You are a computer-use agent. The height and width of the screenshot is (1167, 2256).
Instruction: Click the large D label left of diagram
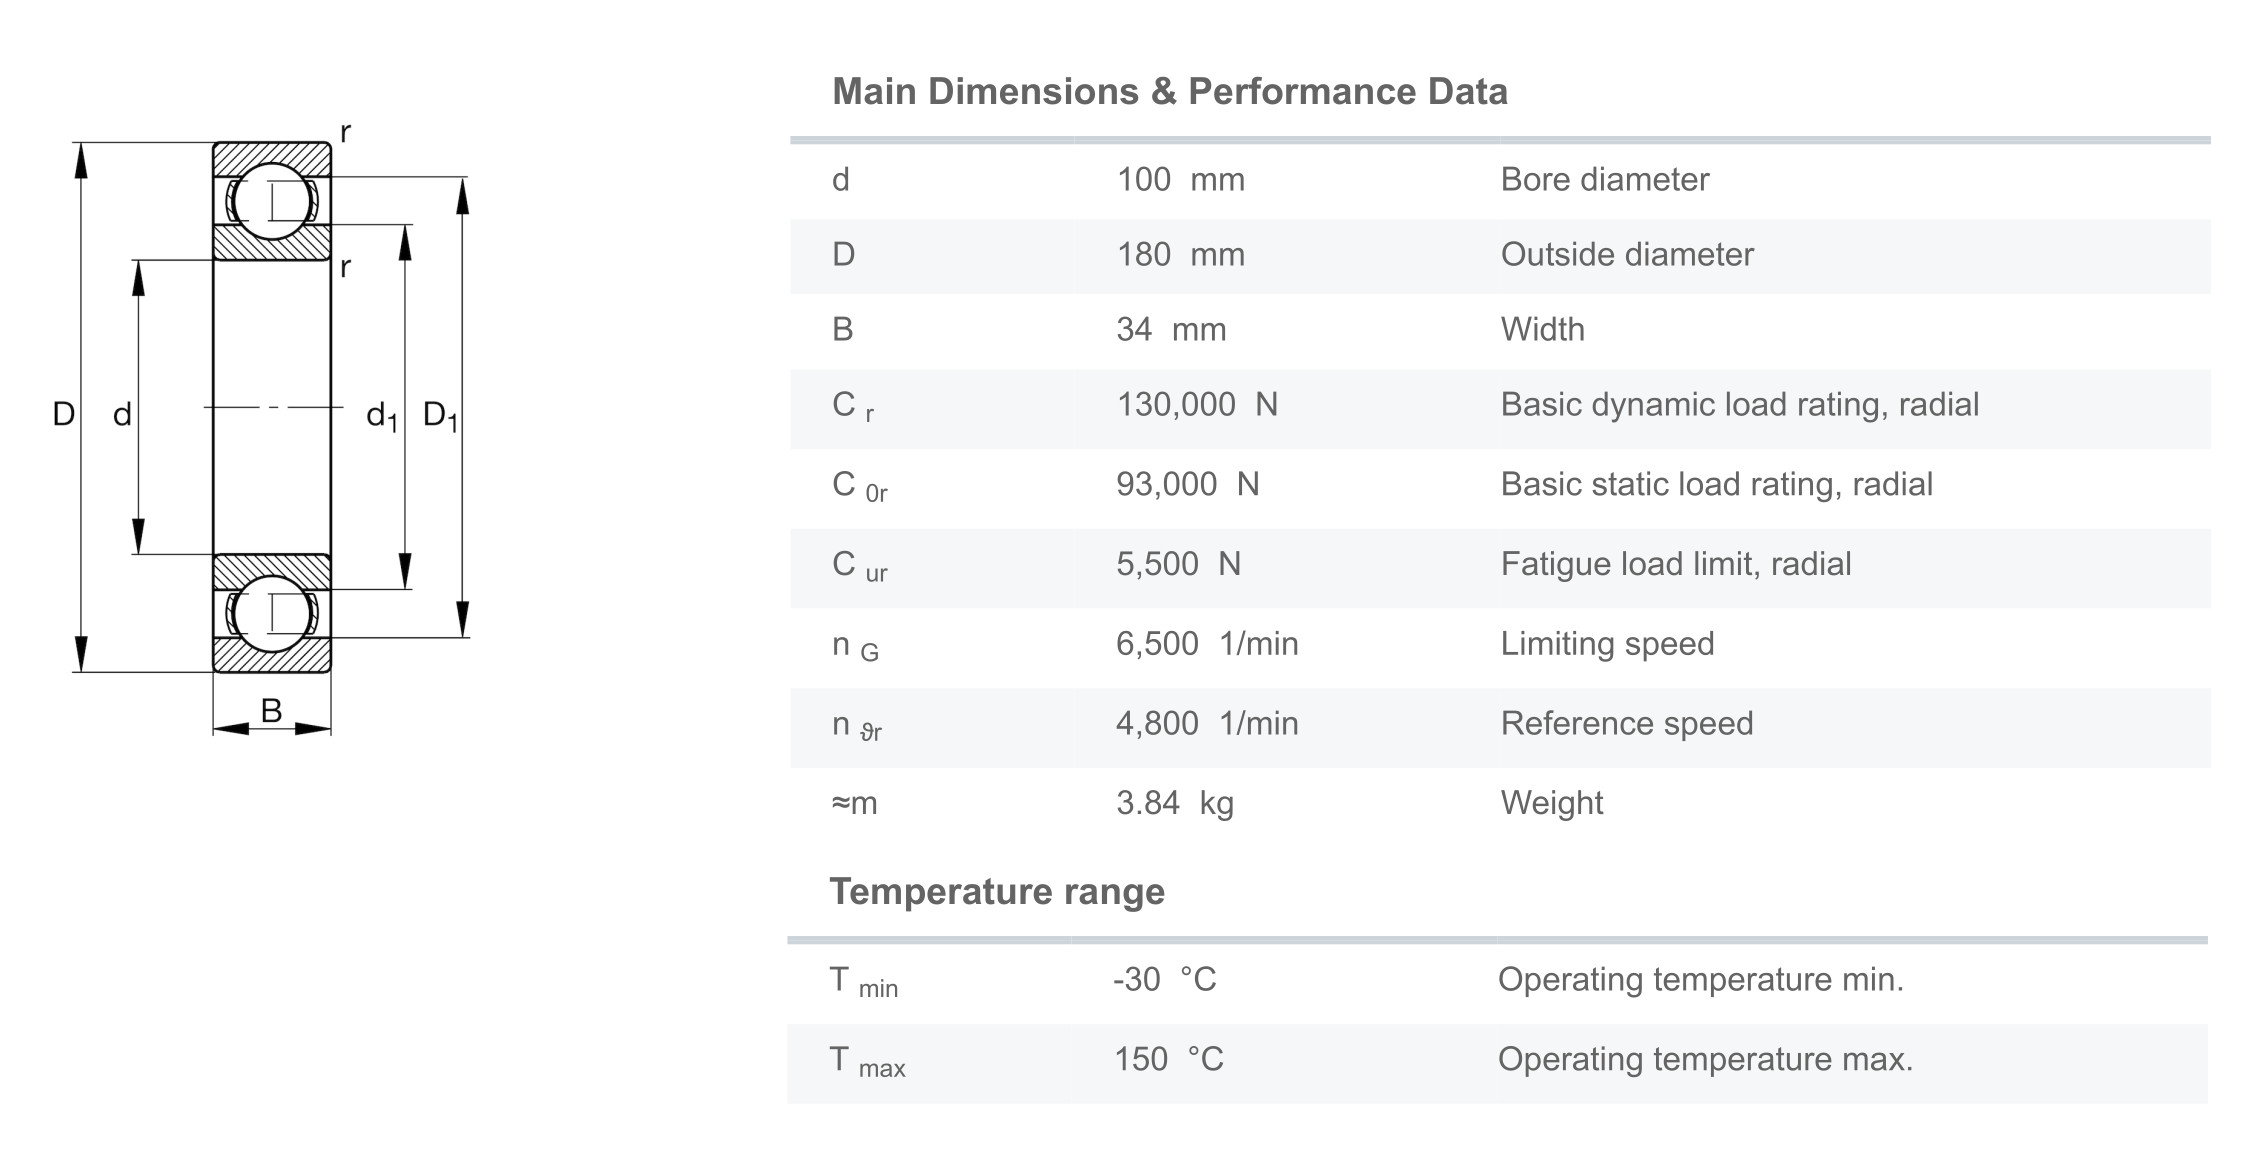[x=63, y=414]
